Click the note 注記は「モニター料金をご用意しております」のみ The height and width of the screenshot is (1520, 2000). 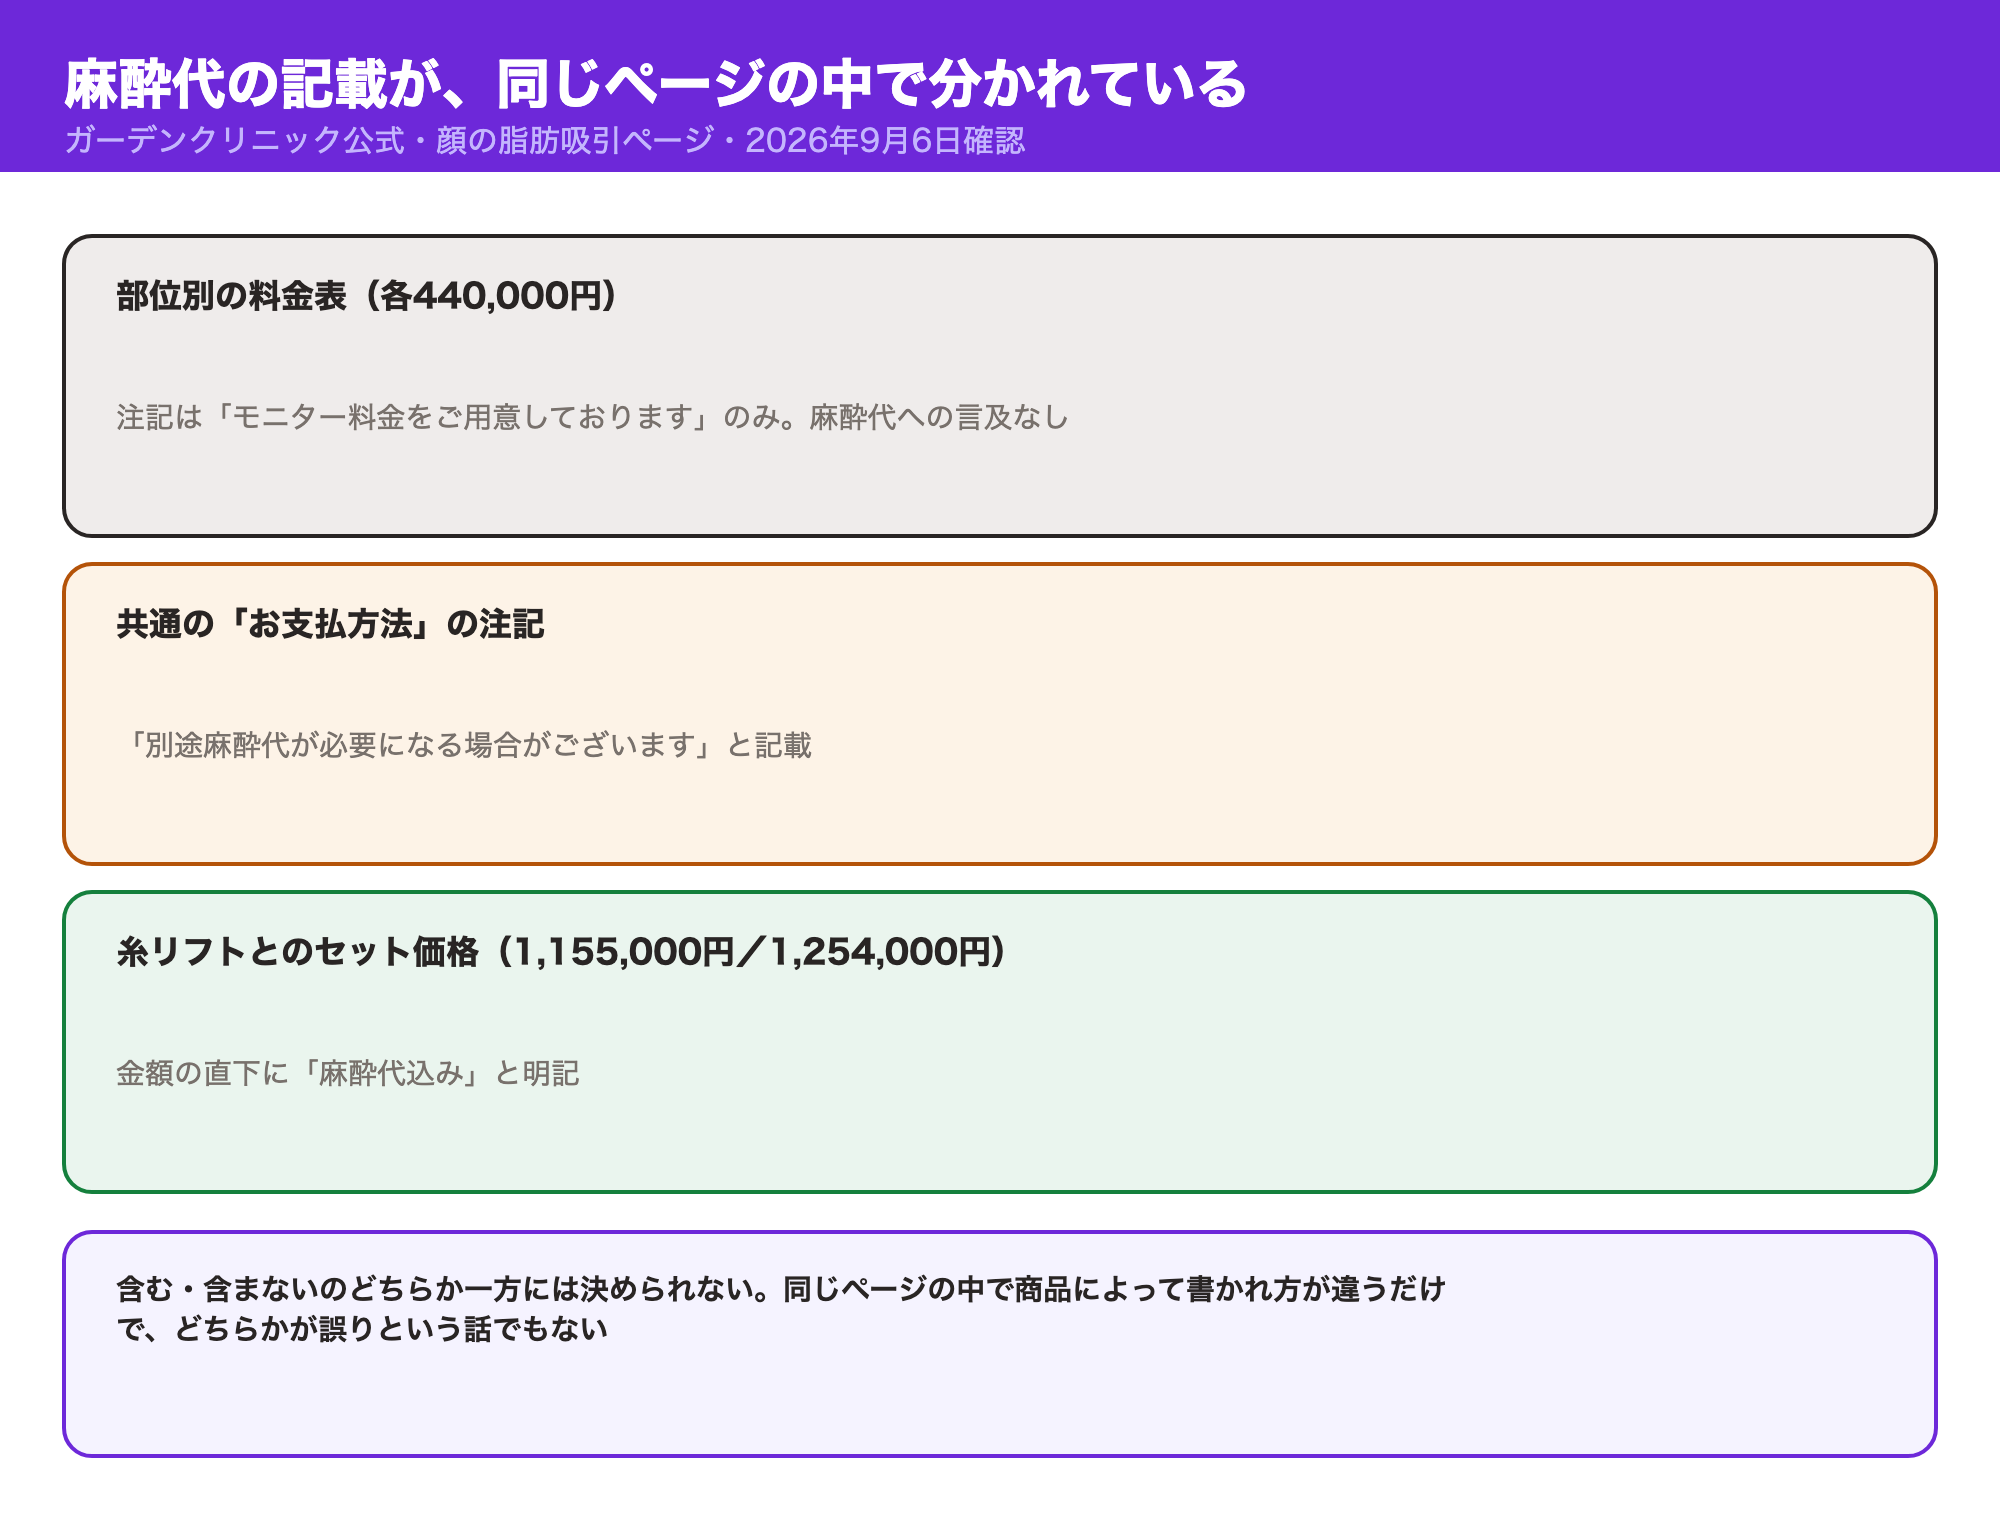(448, 417)
